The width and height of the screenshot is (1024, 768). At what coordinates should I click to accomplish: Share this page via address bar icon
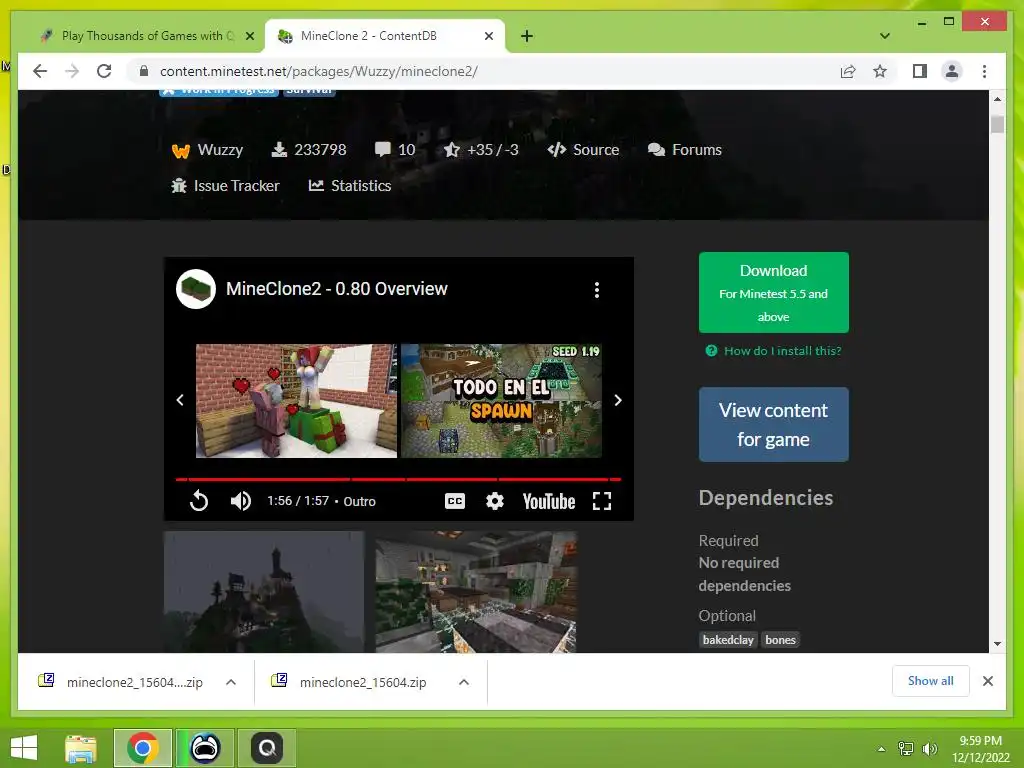(x=848, y=71)
